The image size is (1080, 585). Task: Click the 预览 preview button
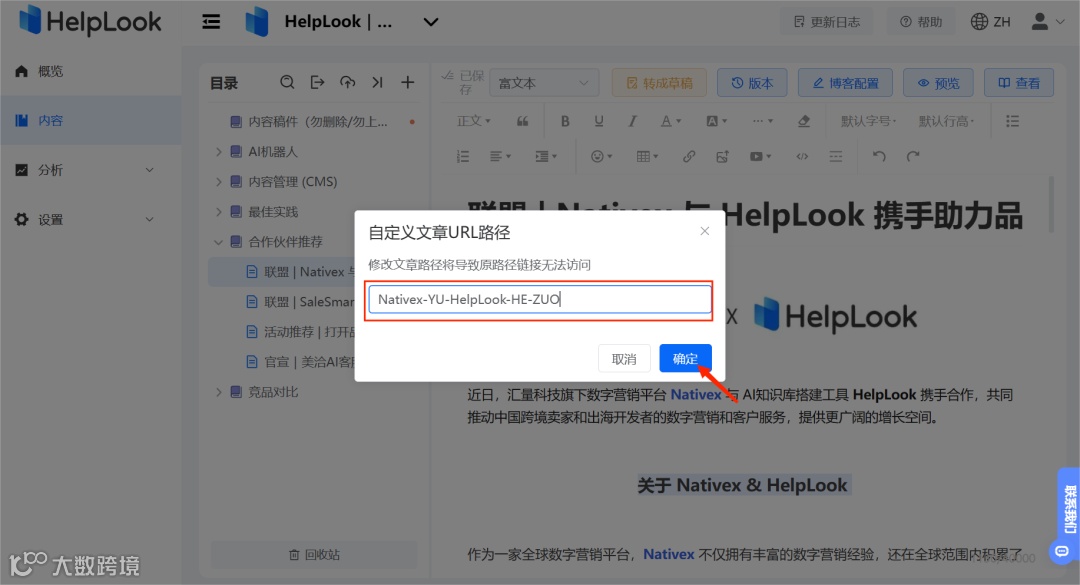pos(937,82)
